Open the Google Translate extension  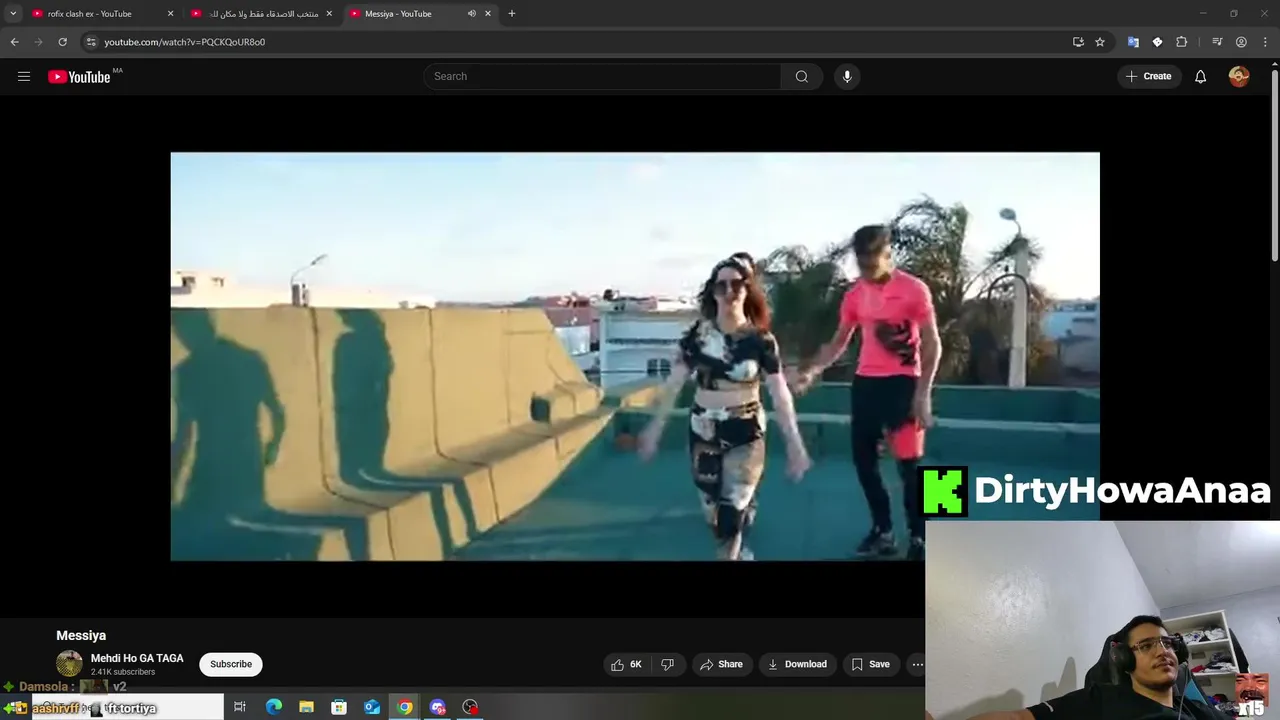(x=1133, y=42)
